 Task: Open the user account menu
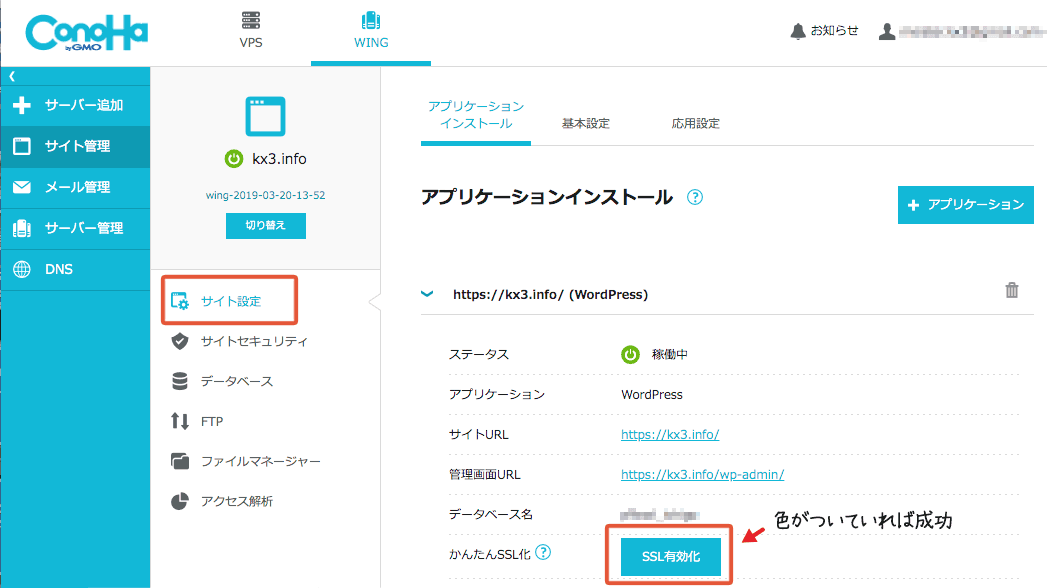coord(961,31)
